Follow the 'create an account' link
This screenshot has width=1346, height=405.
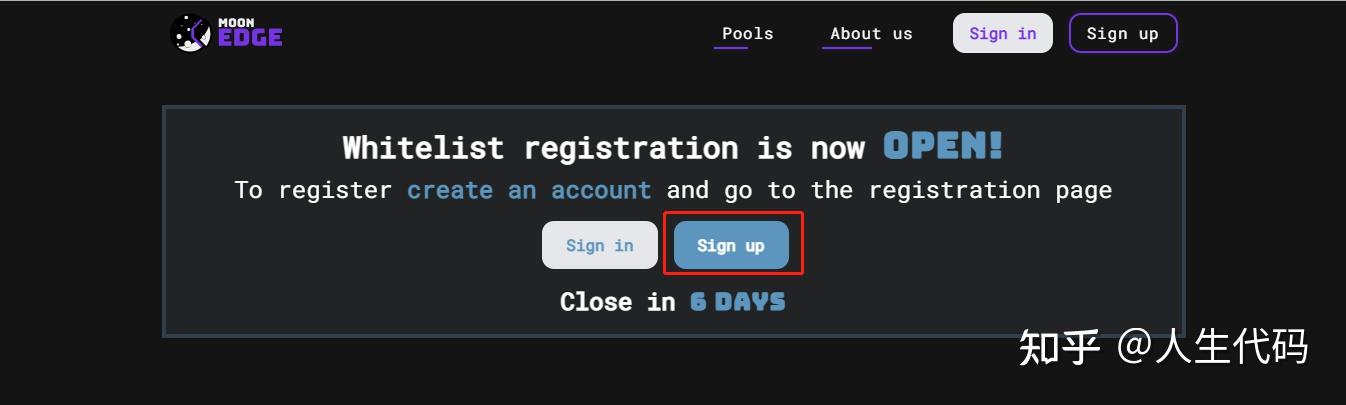point(529,190)
